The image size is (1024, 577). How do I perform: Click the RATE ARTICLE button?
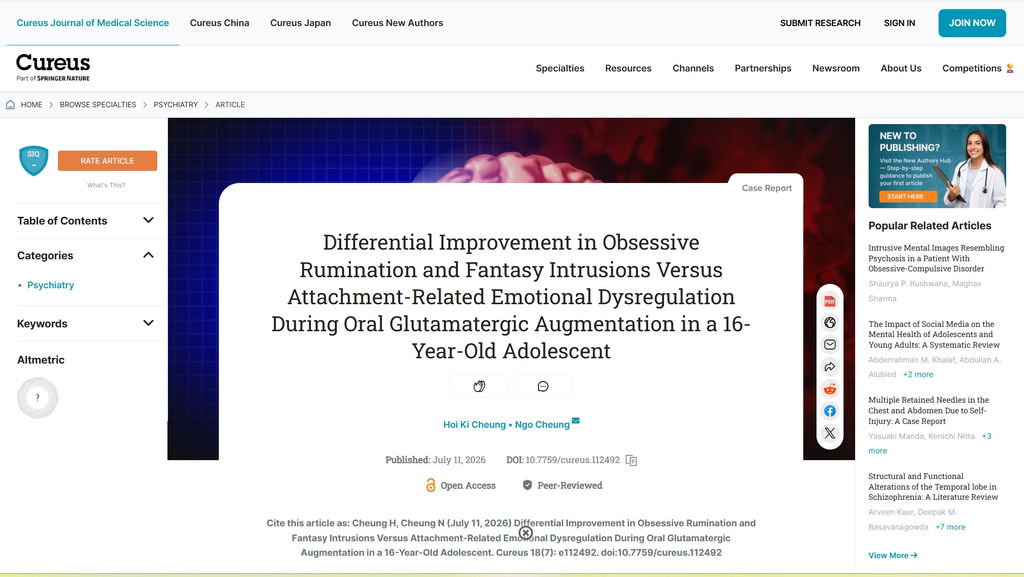pyautogui.click(x=107, y=161)
